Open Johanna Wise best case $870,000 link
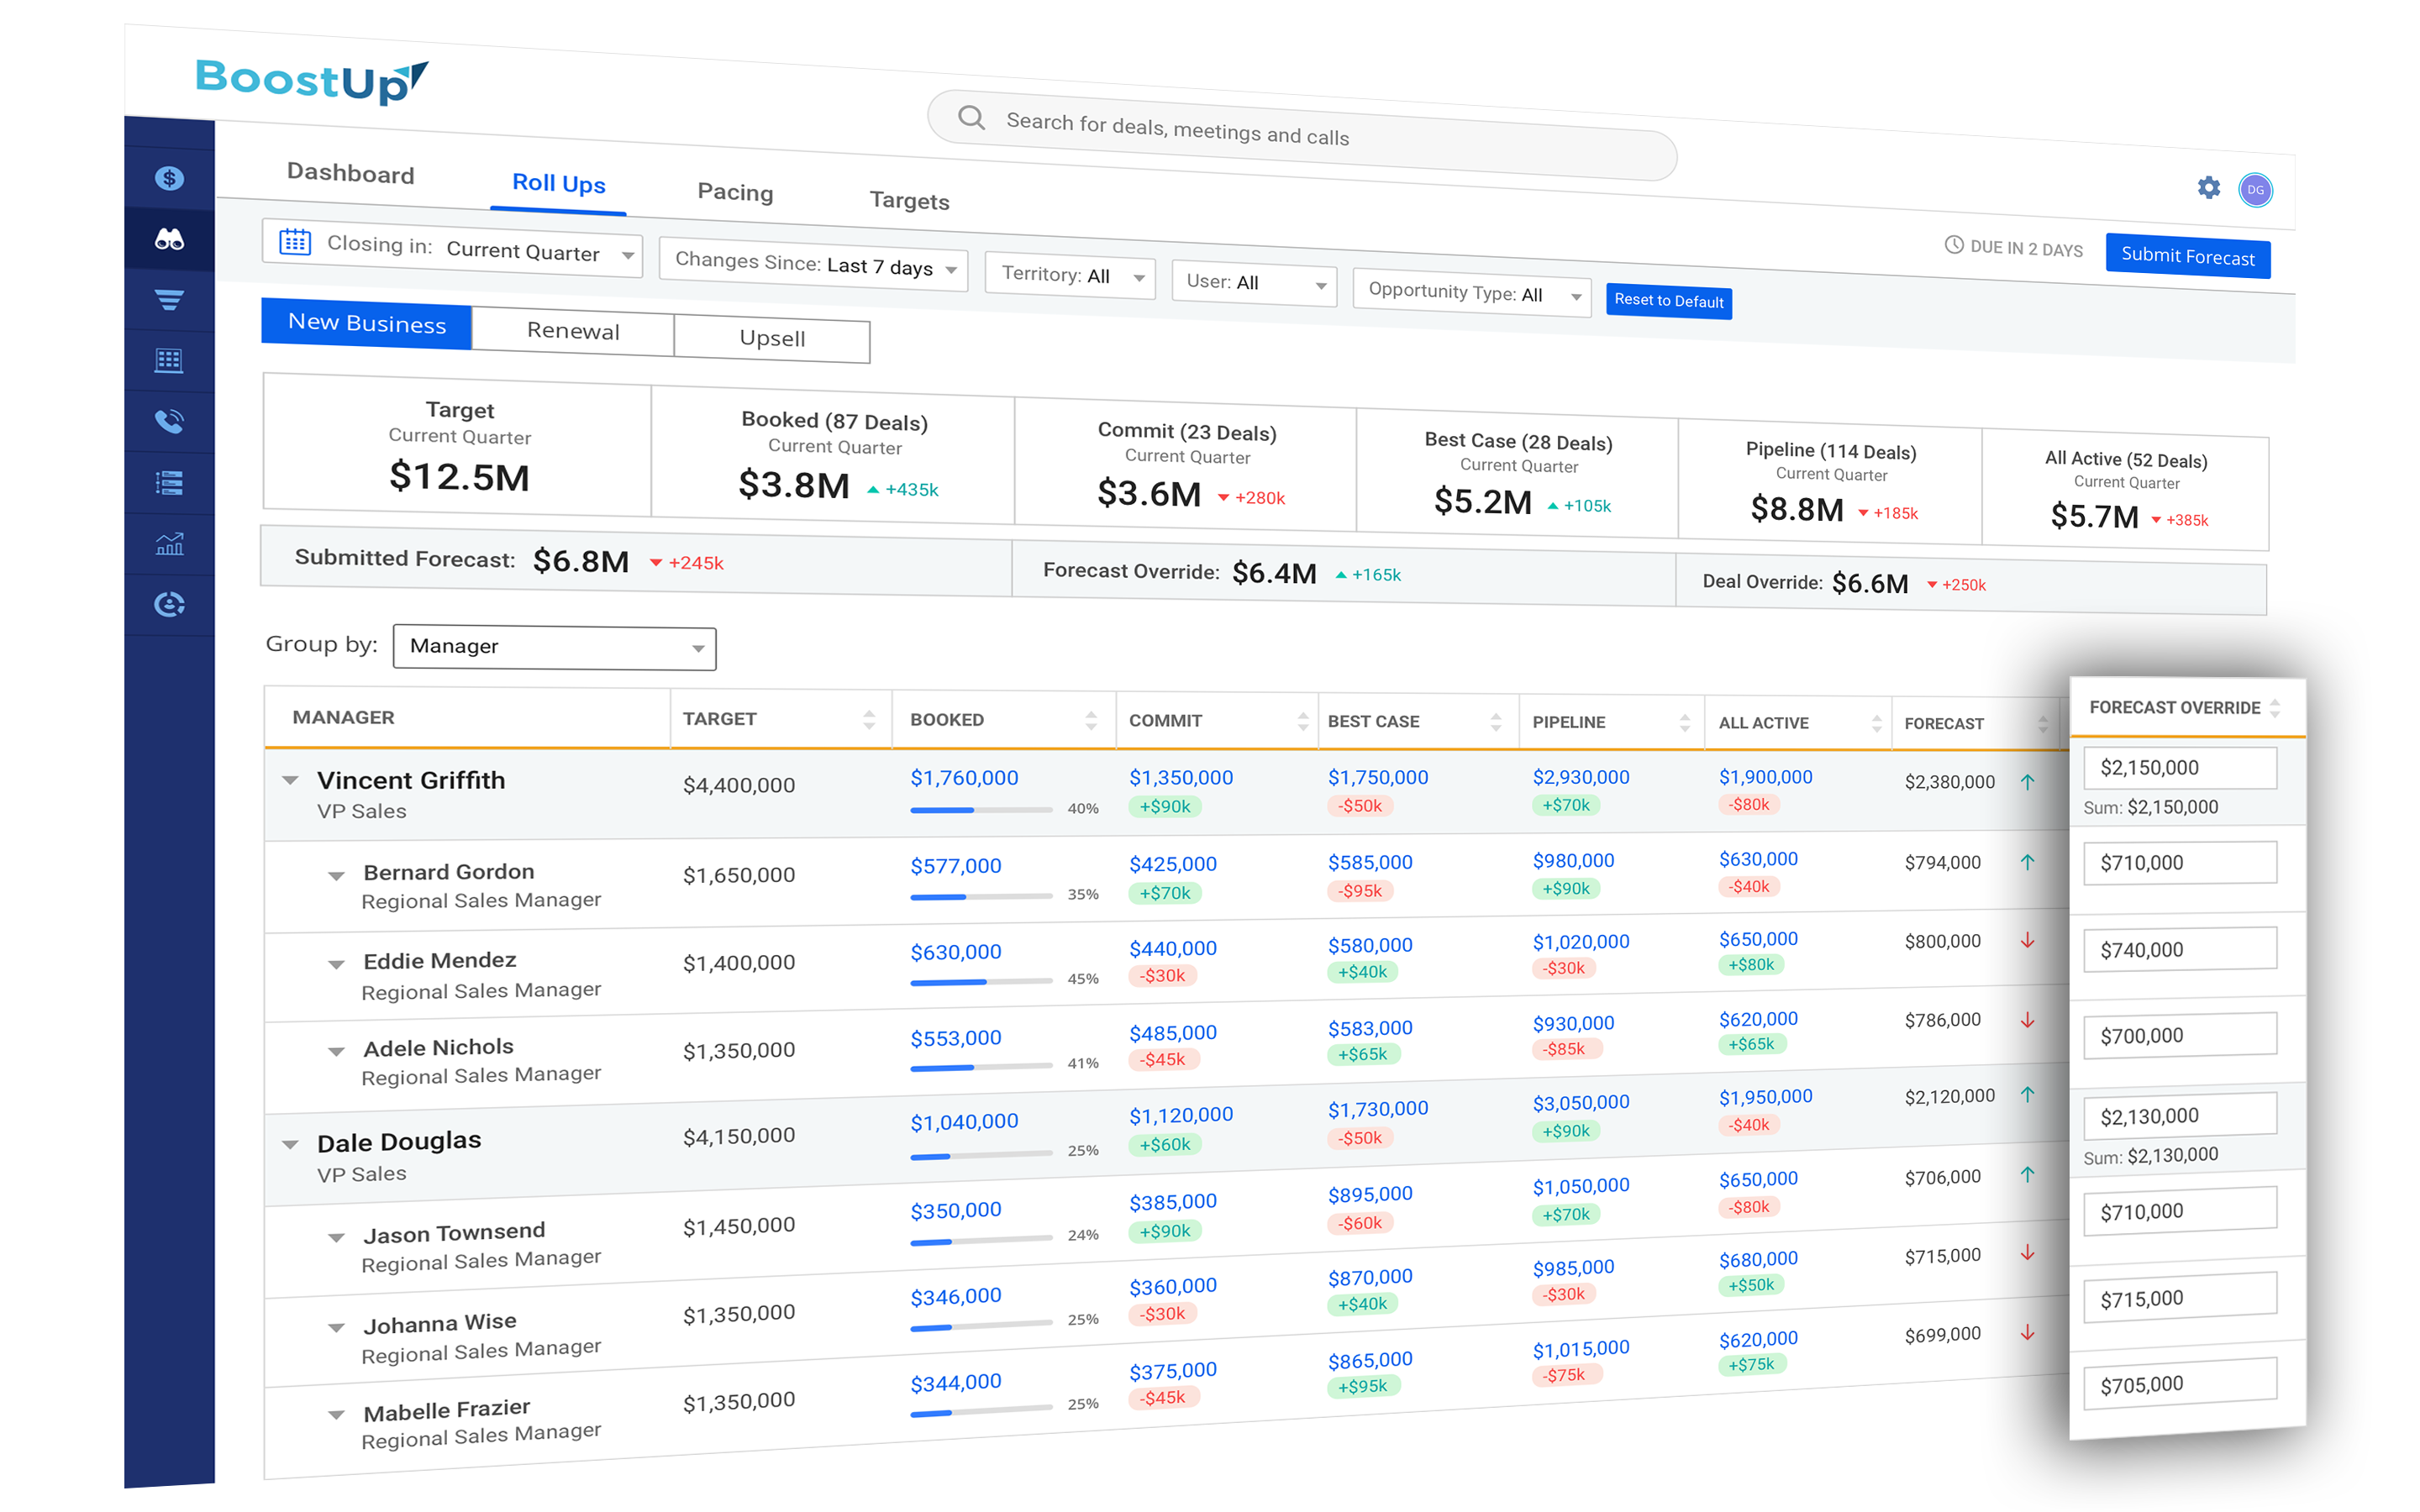 pos(1370,1278)
